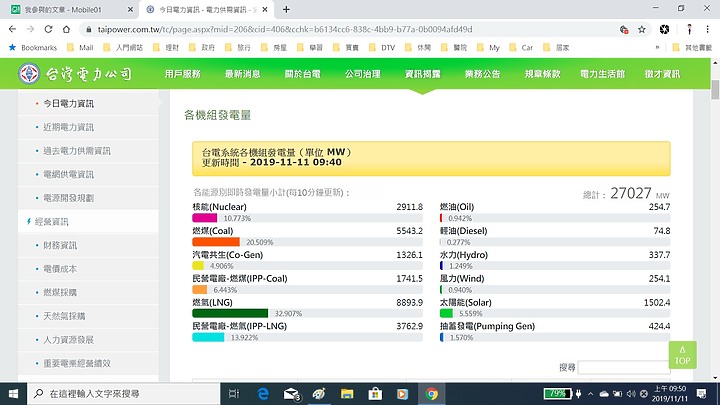
Task: Open Chrome from the Windows taskbar
Action: coord(432,394)
